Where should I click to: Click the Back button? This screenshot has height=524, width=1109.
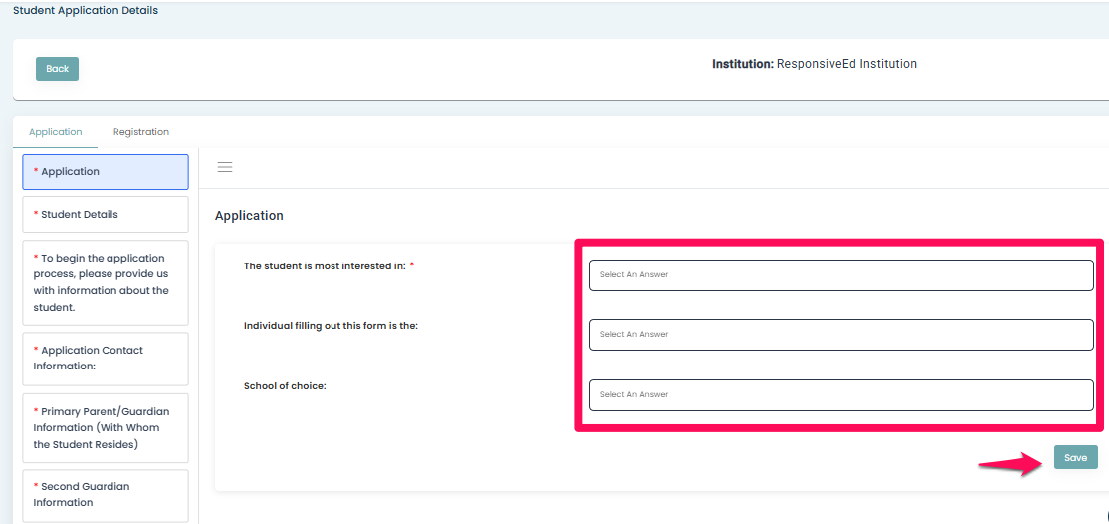[57, 69]
